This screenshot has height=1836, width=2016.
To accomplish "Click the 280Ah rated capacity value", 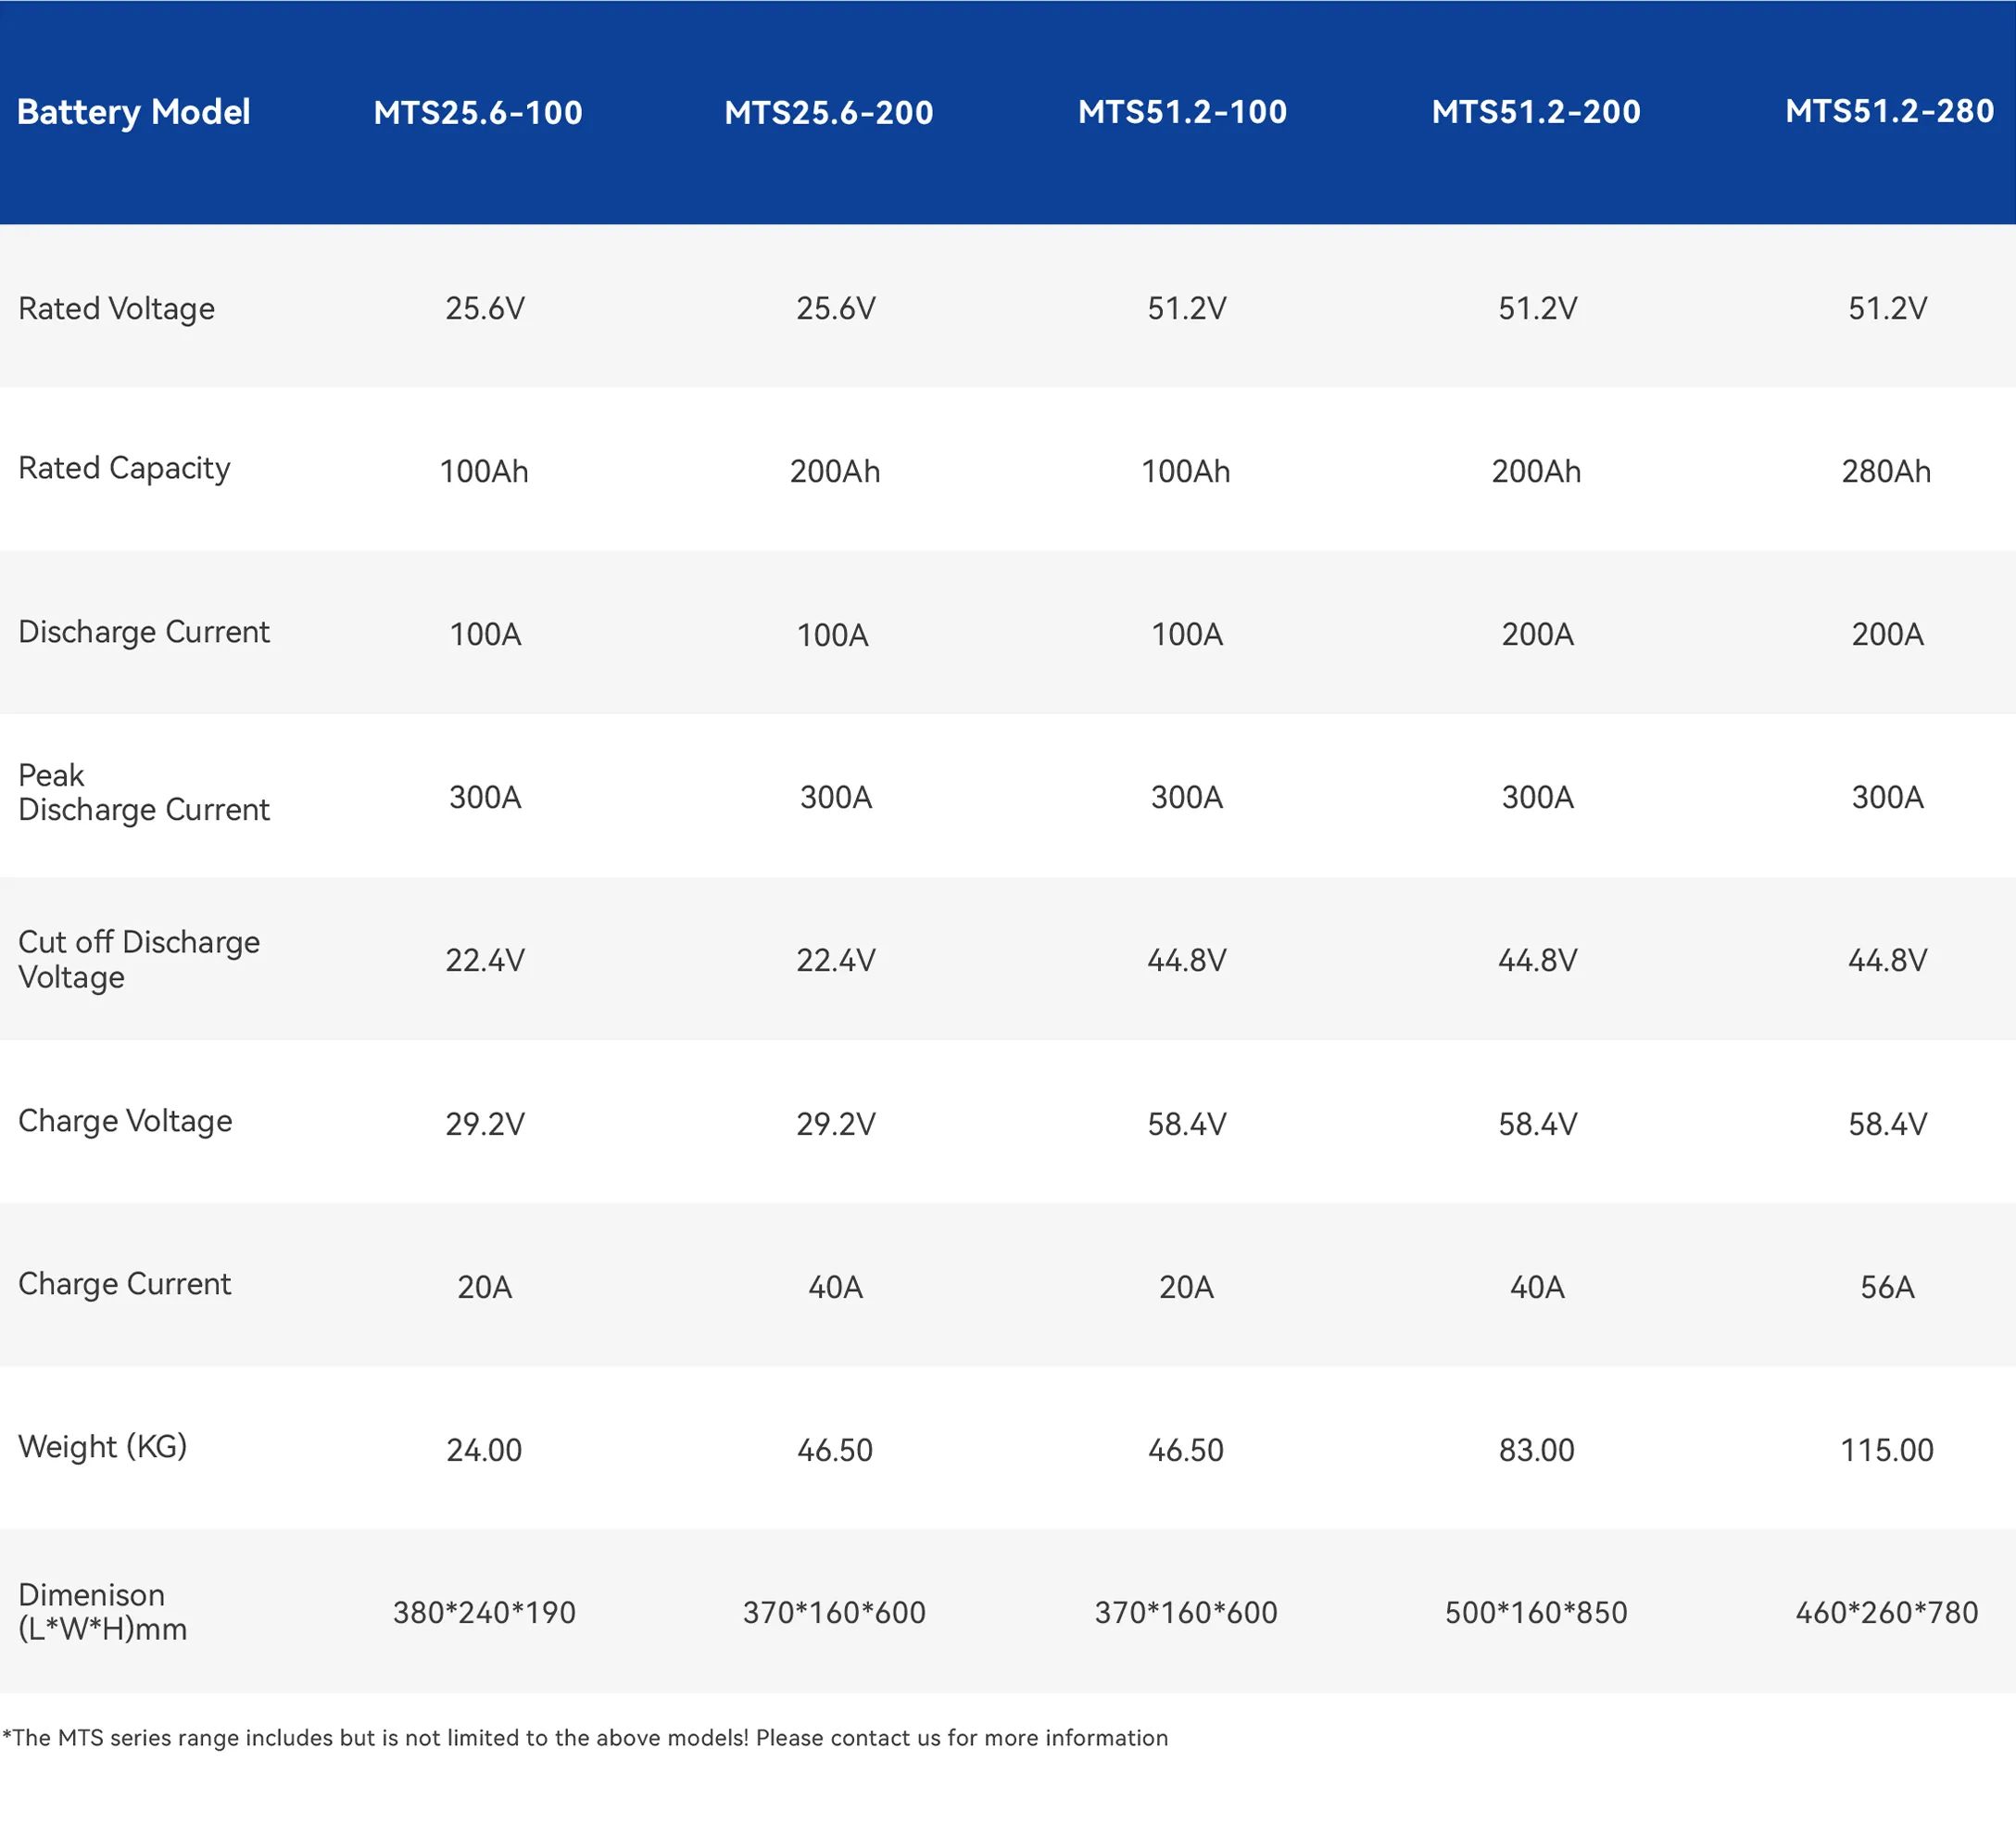I will 1886,471.
